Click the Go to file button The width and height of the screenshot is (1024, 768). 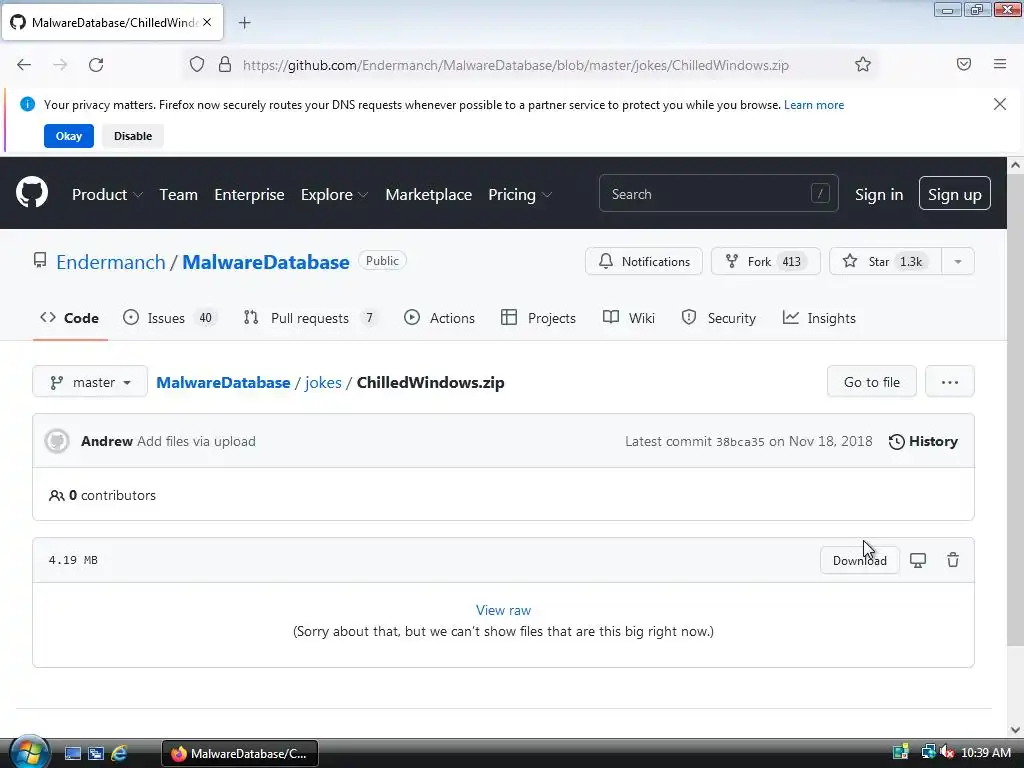pos(872,382)
